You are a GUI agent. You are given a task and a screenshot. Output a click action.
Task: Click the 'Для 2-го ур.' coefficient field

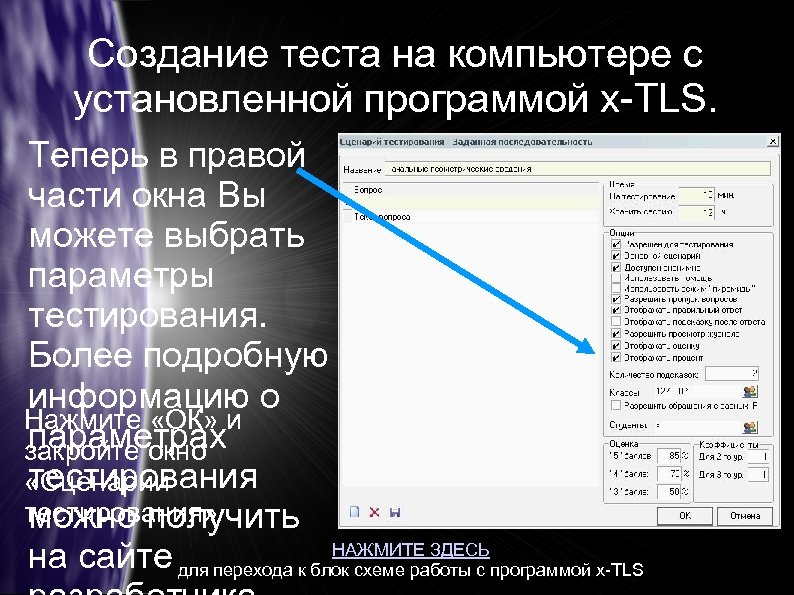coord(758,457)
